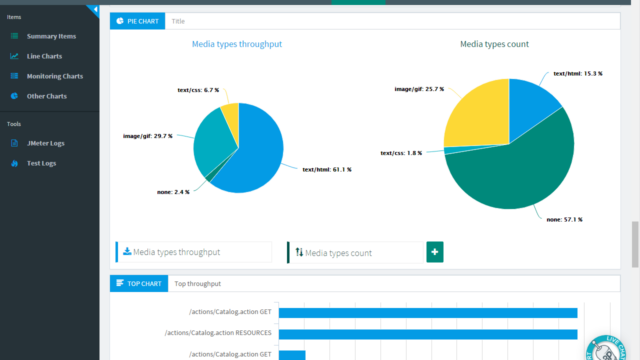Click the Media types throughput chart title
The image size is (640, 360).
(237, 44)
